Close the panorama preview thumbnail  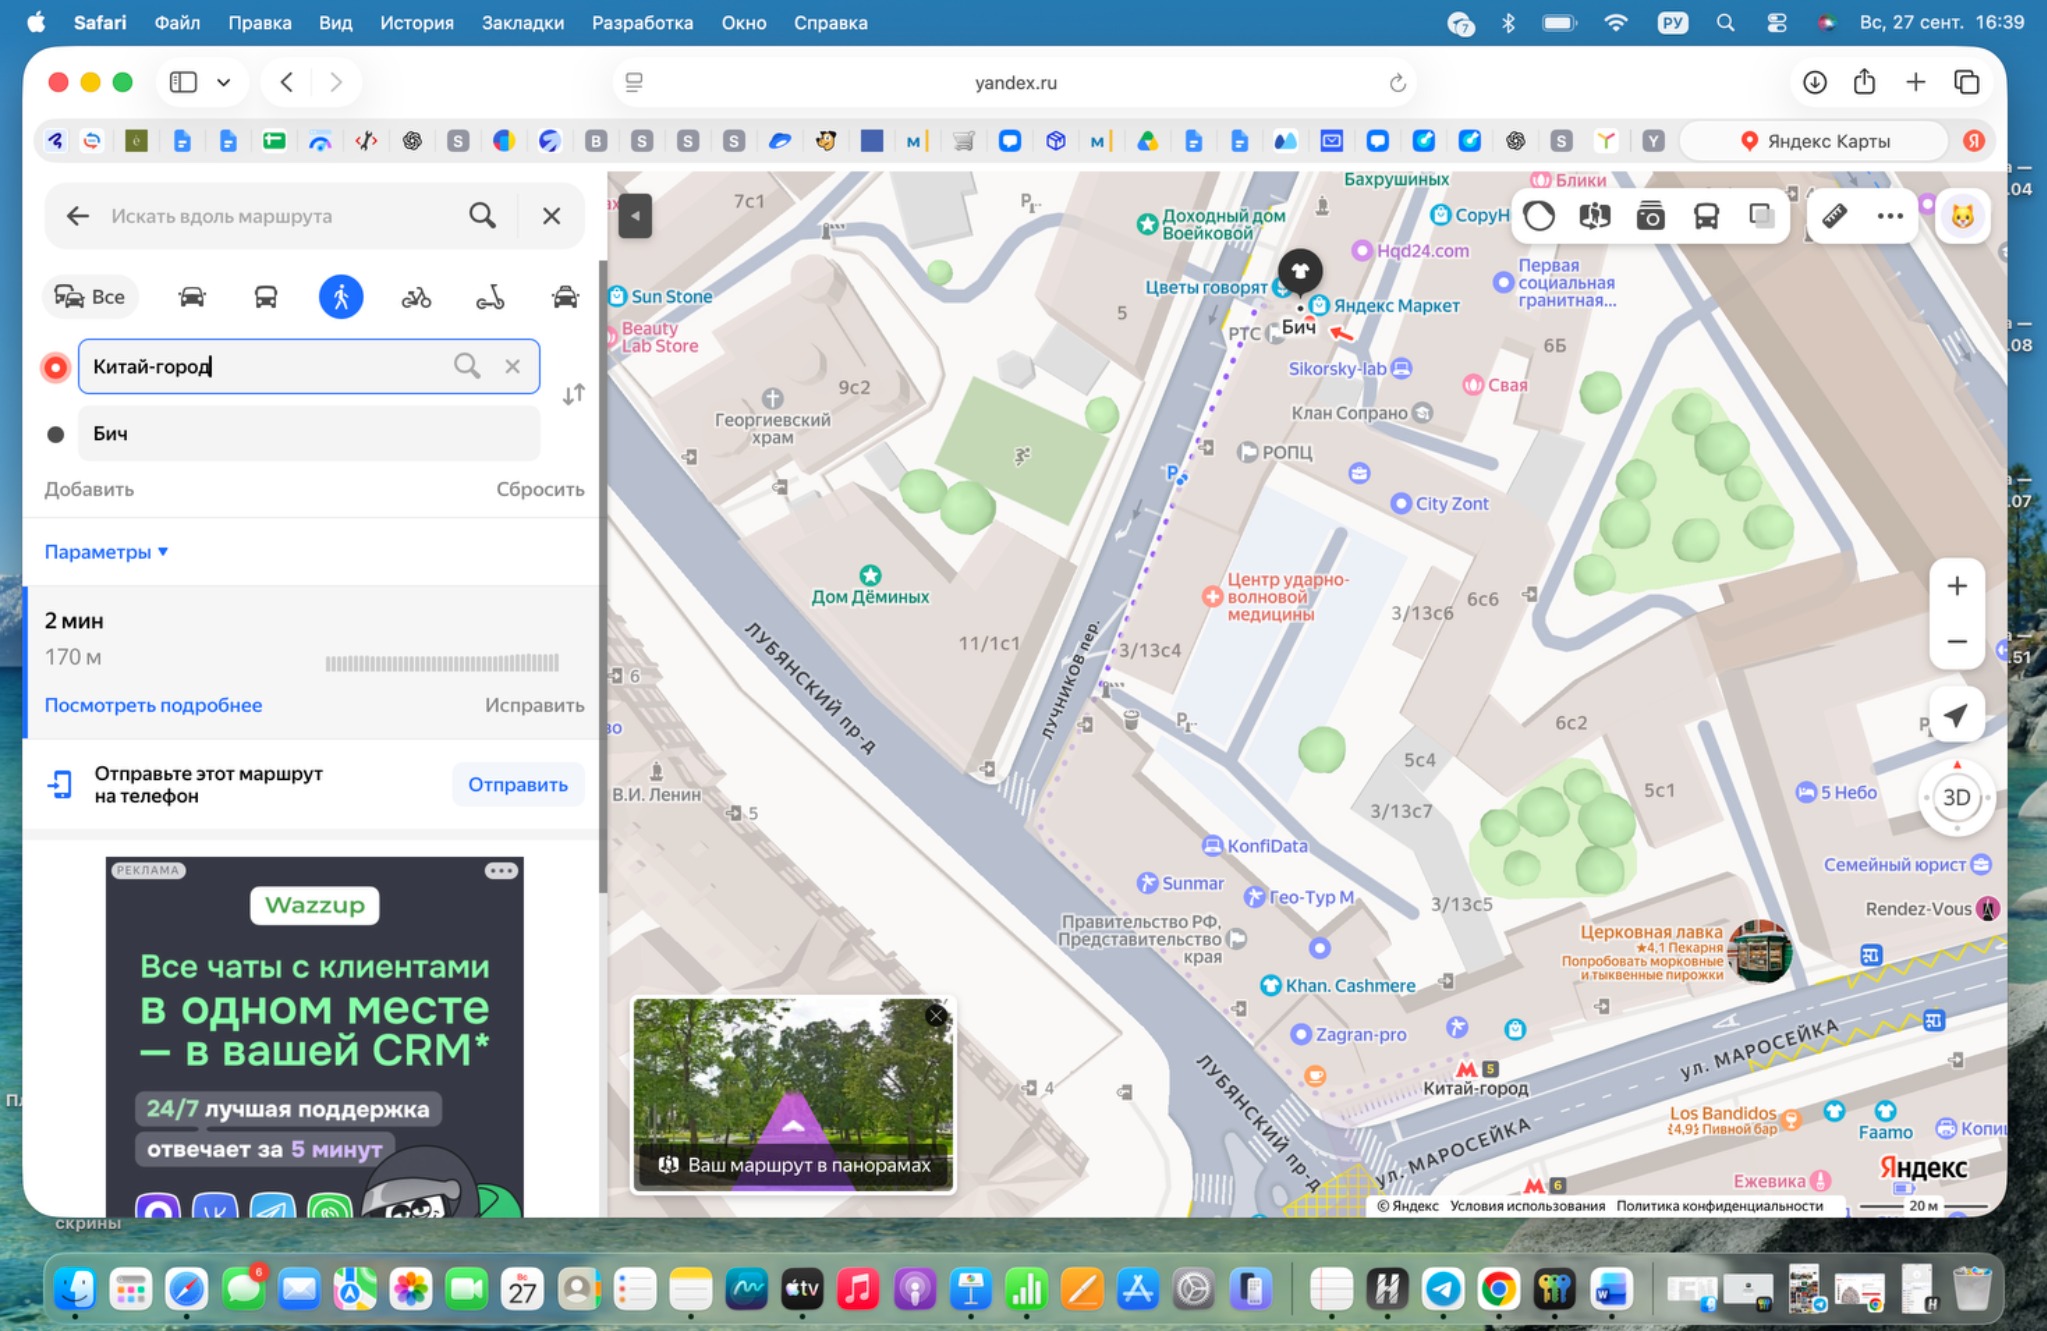[936, 1016]
